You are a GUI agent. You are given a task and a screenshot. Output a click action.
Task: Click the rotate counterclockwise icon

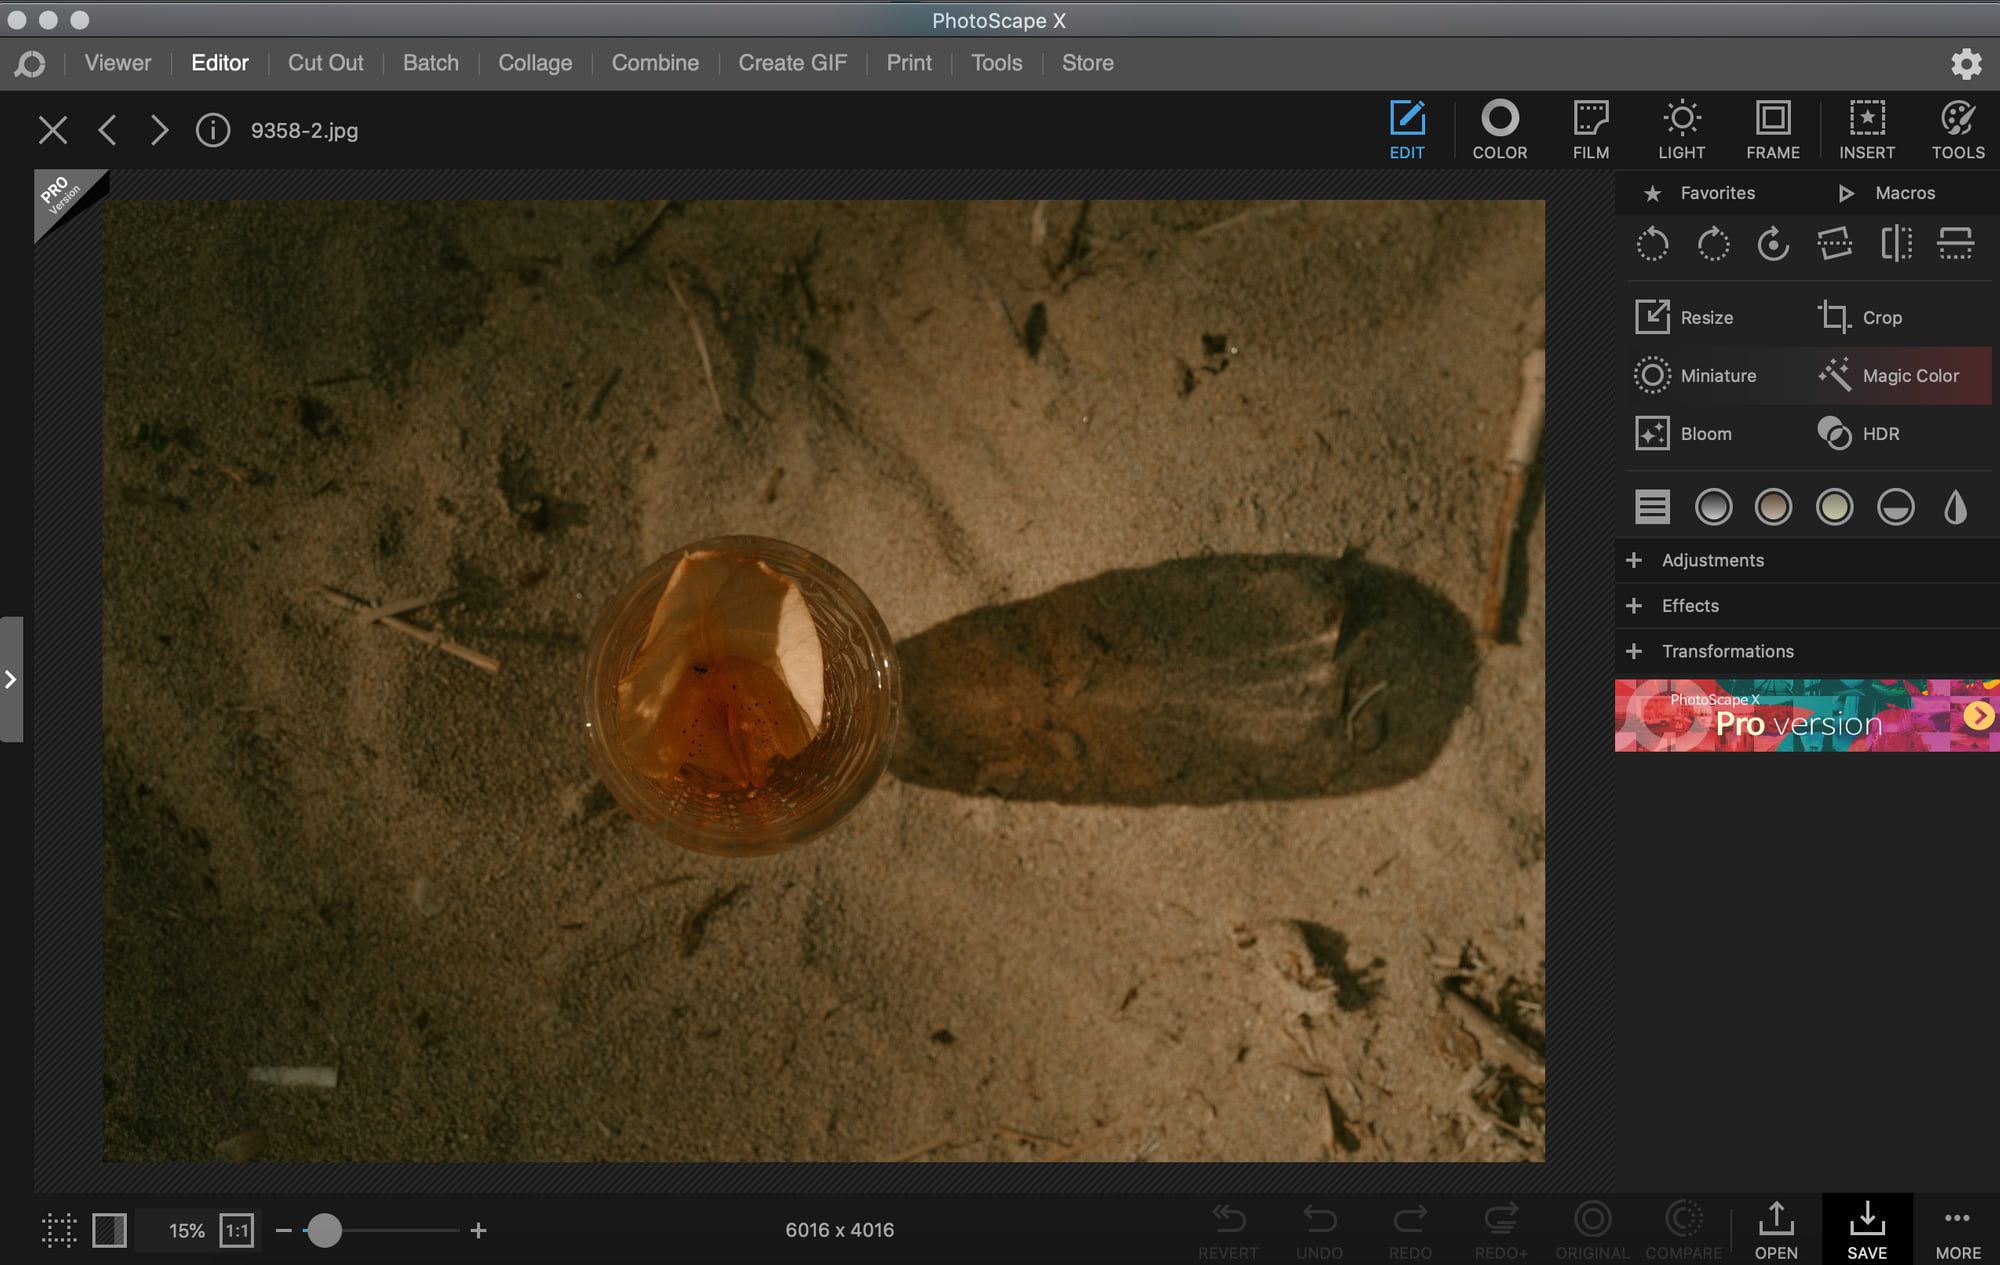pos(1652,244)
